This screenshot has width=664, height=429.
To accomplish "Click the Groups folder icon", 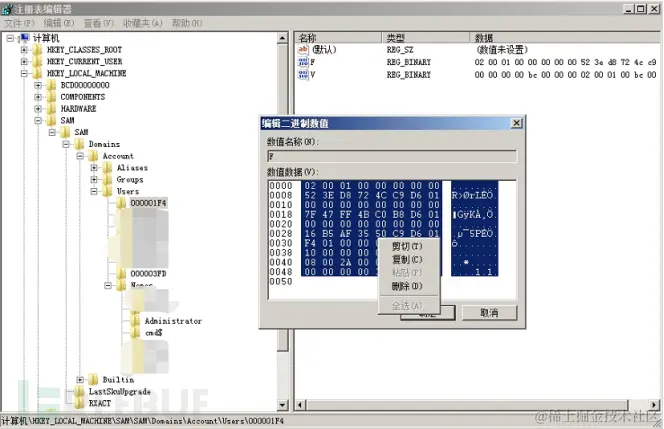I will click(x=108, y=180).
